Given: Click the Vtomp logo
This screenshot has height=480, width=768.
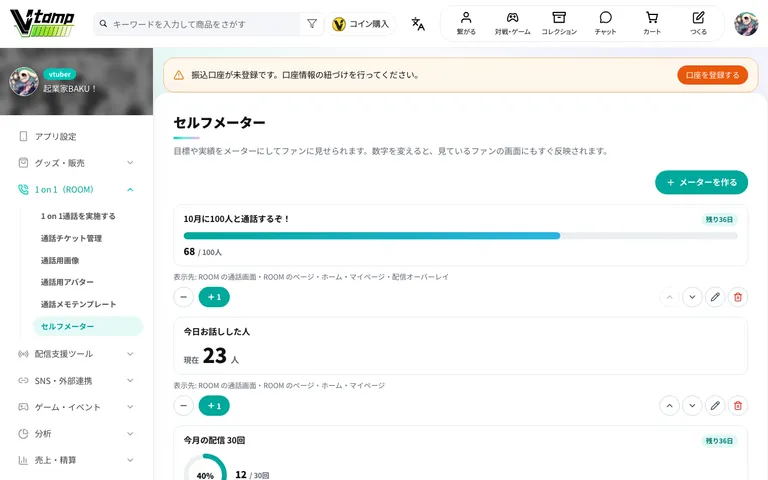Looking at the screenshot, I should tap(42, 24).
